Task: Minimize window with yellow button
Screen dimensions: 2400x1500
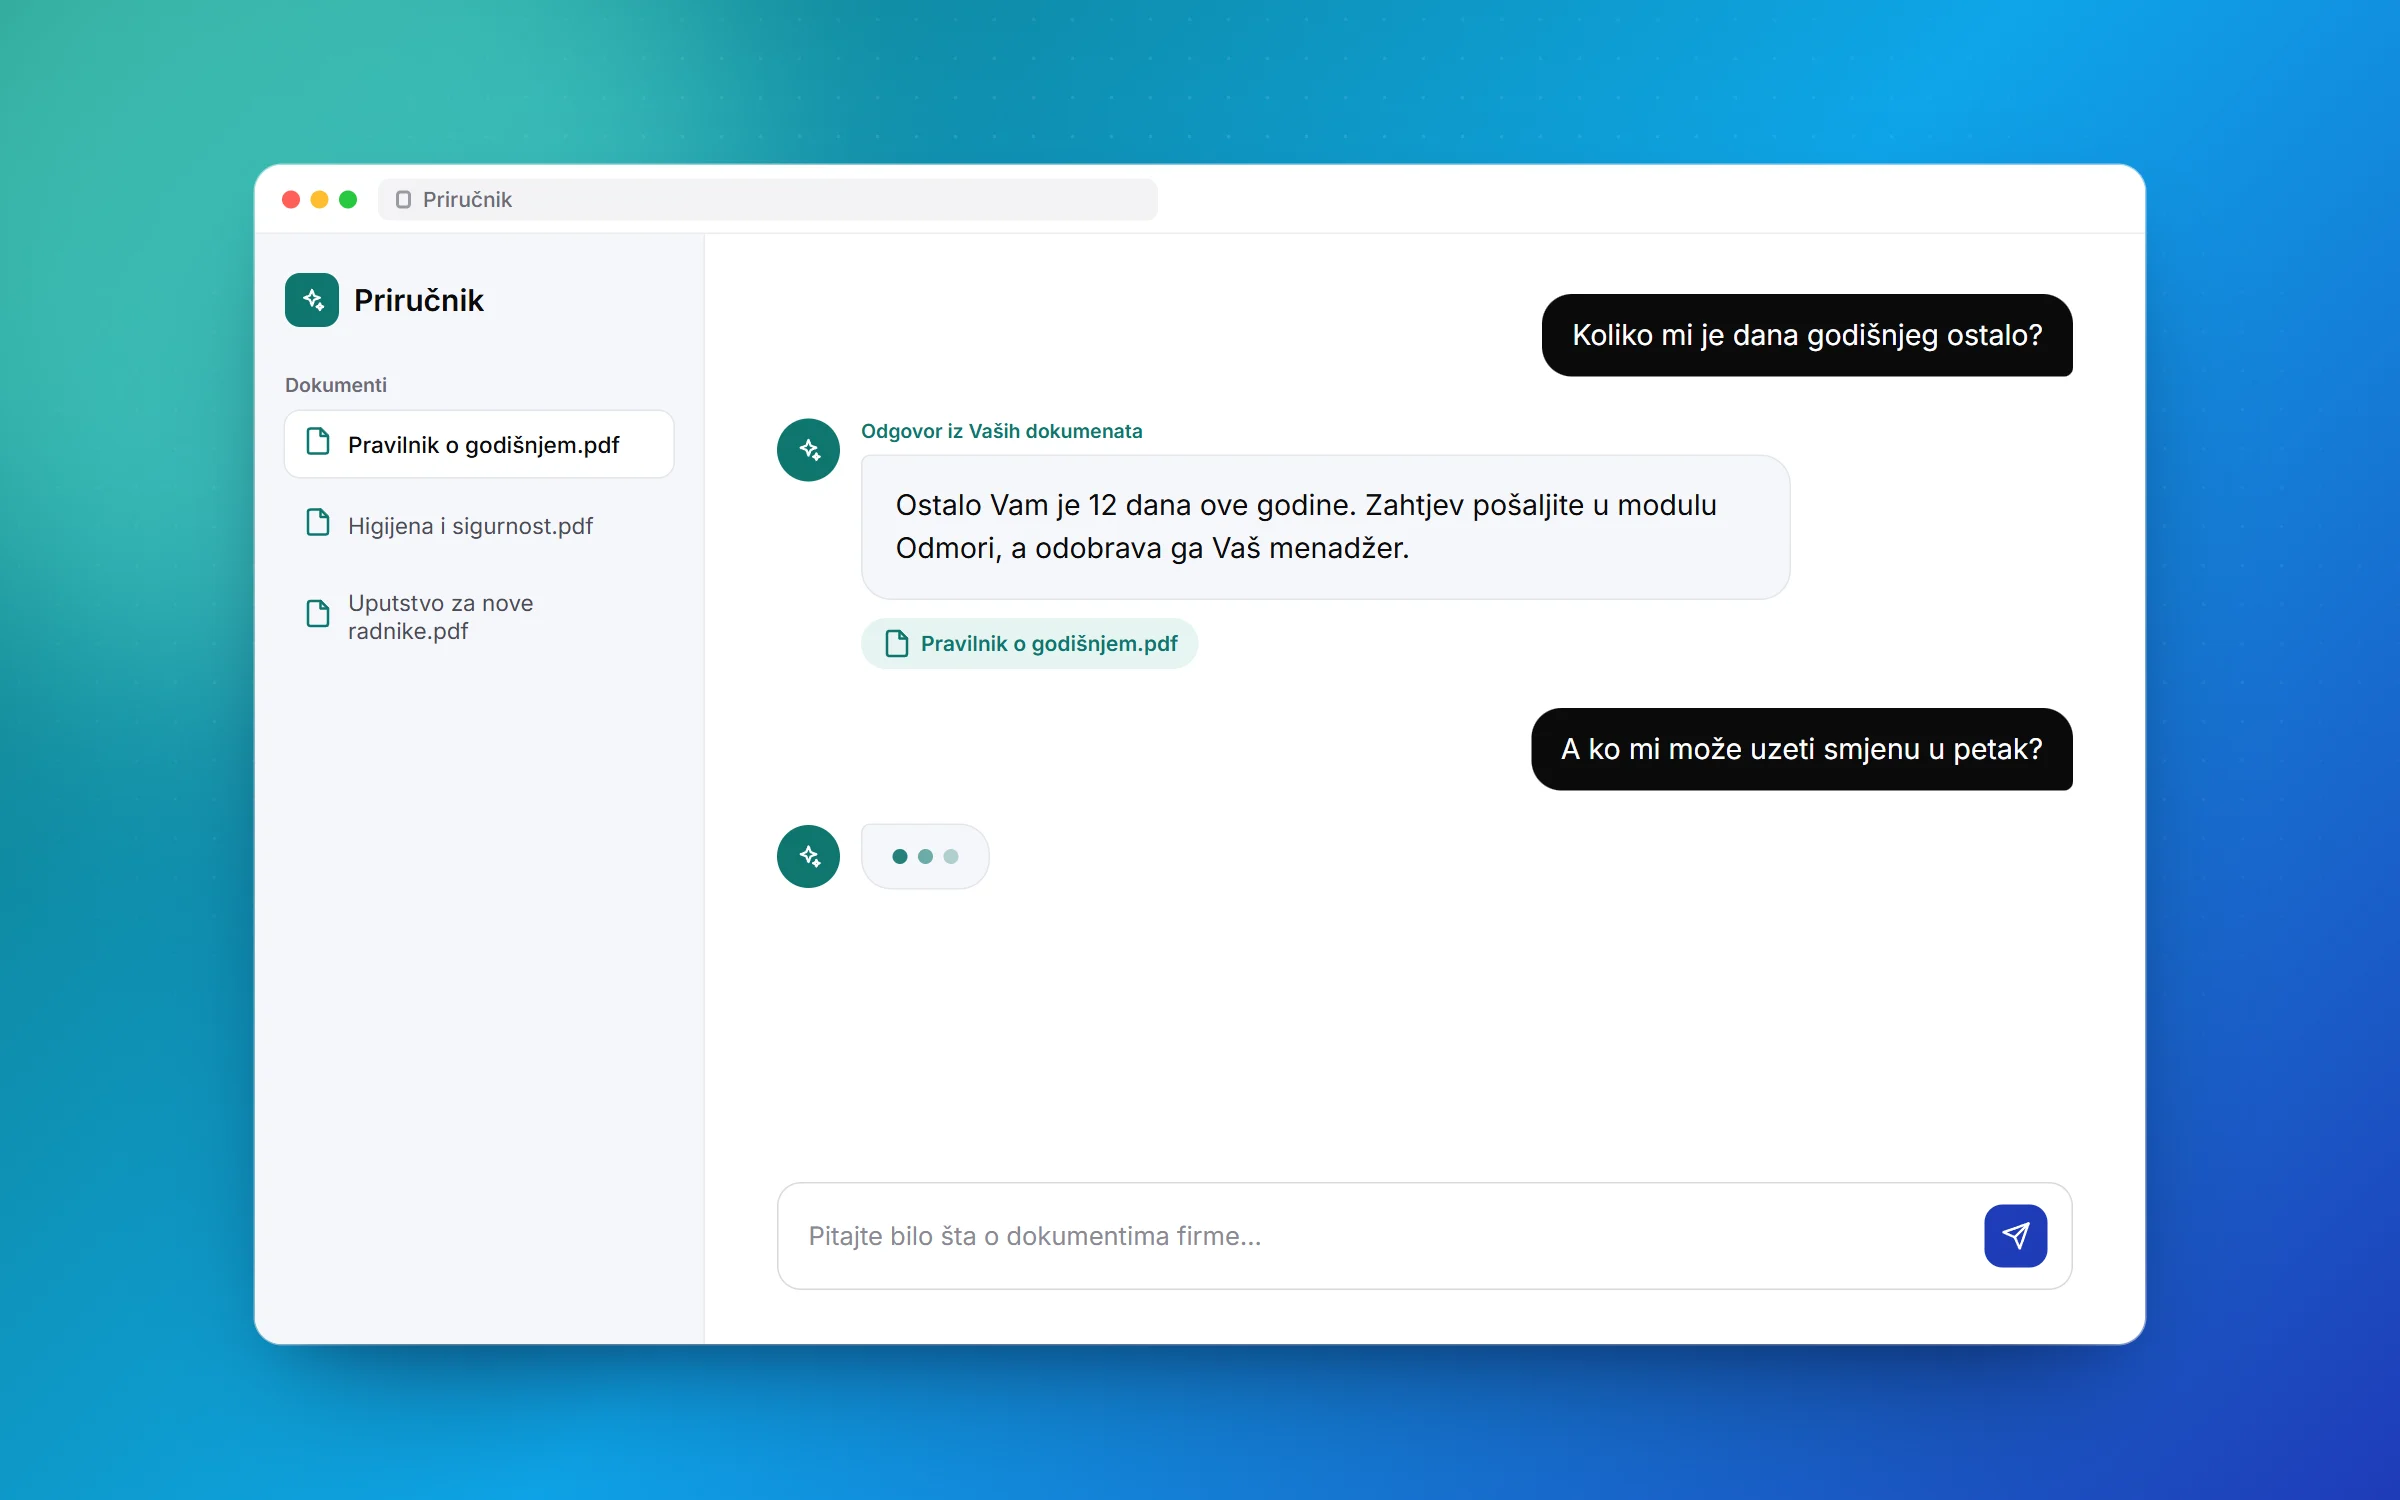Action: coord(320,199)
